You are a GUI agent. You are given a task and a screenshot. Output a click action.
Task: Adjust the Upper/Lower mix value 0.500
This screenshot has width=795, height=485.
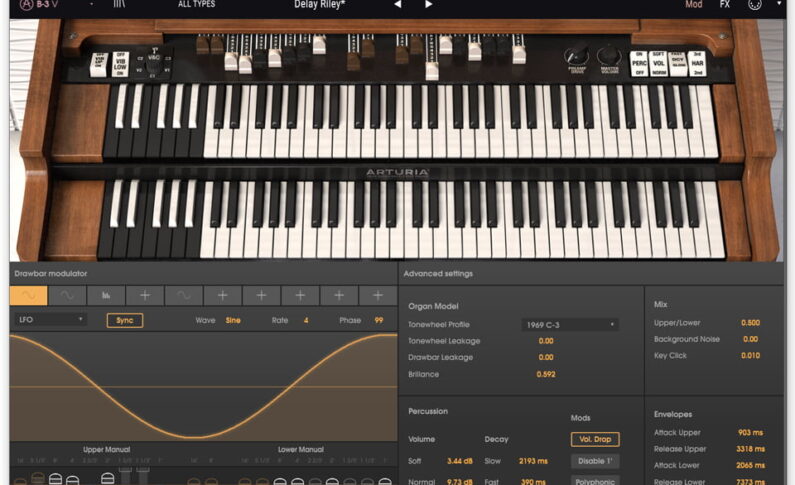(750, 323)
